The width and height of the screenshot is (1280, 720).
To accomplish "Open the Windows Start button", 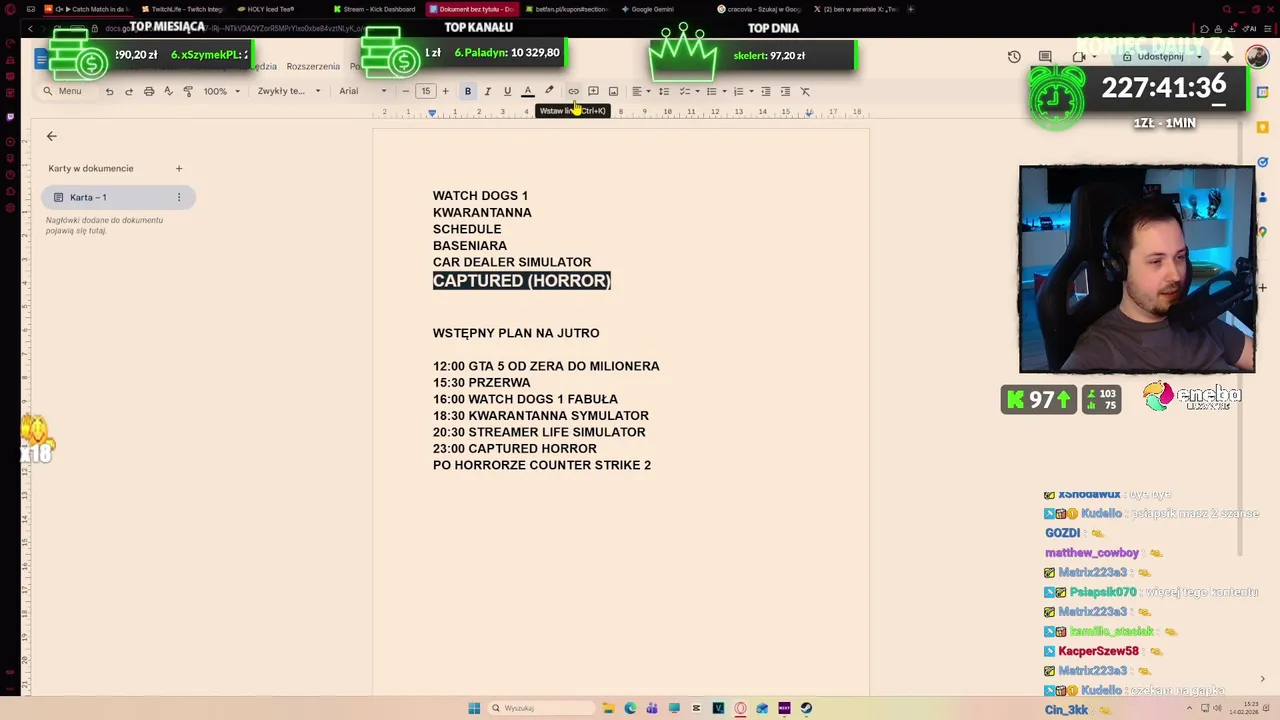I will pos(474,708).
